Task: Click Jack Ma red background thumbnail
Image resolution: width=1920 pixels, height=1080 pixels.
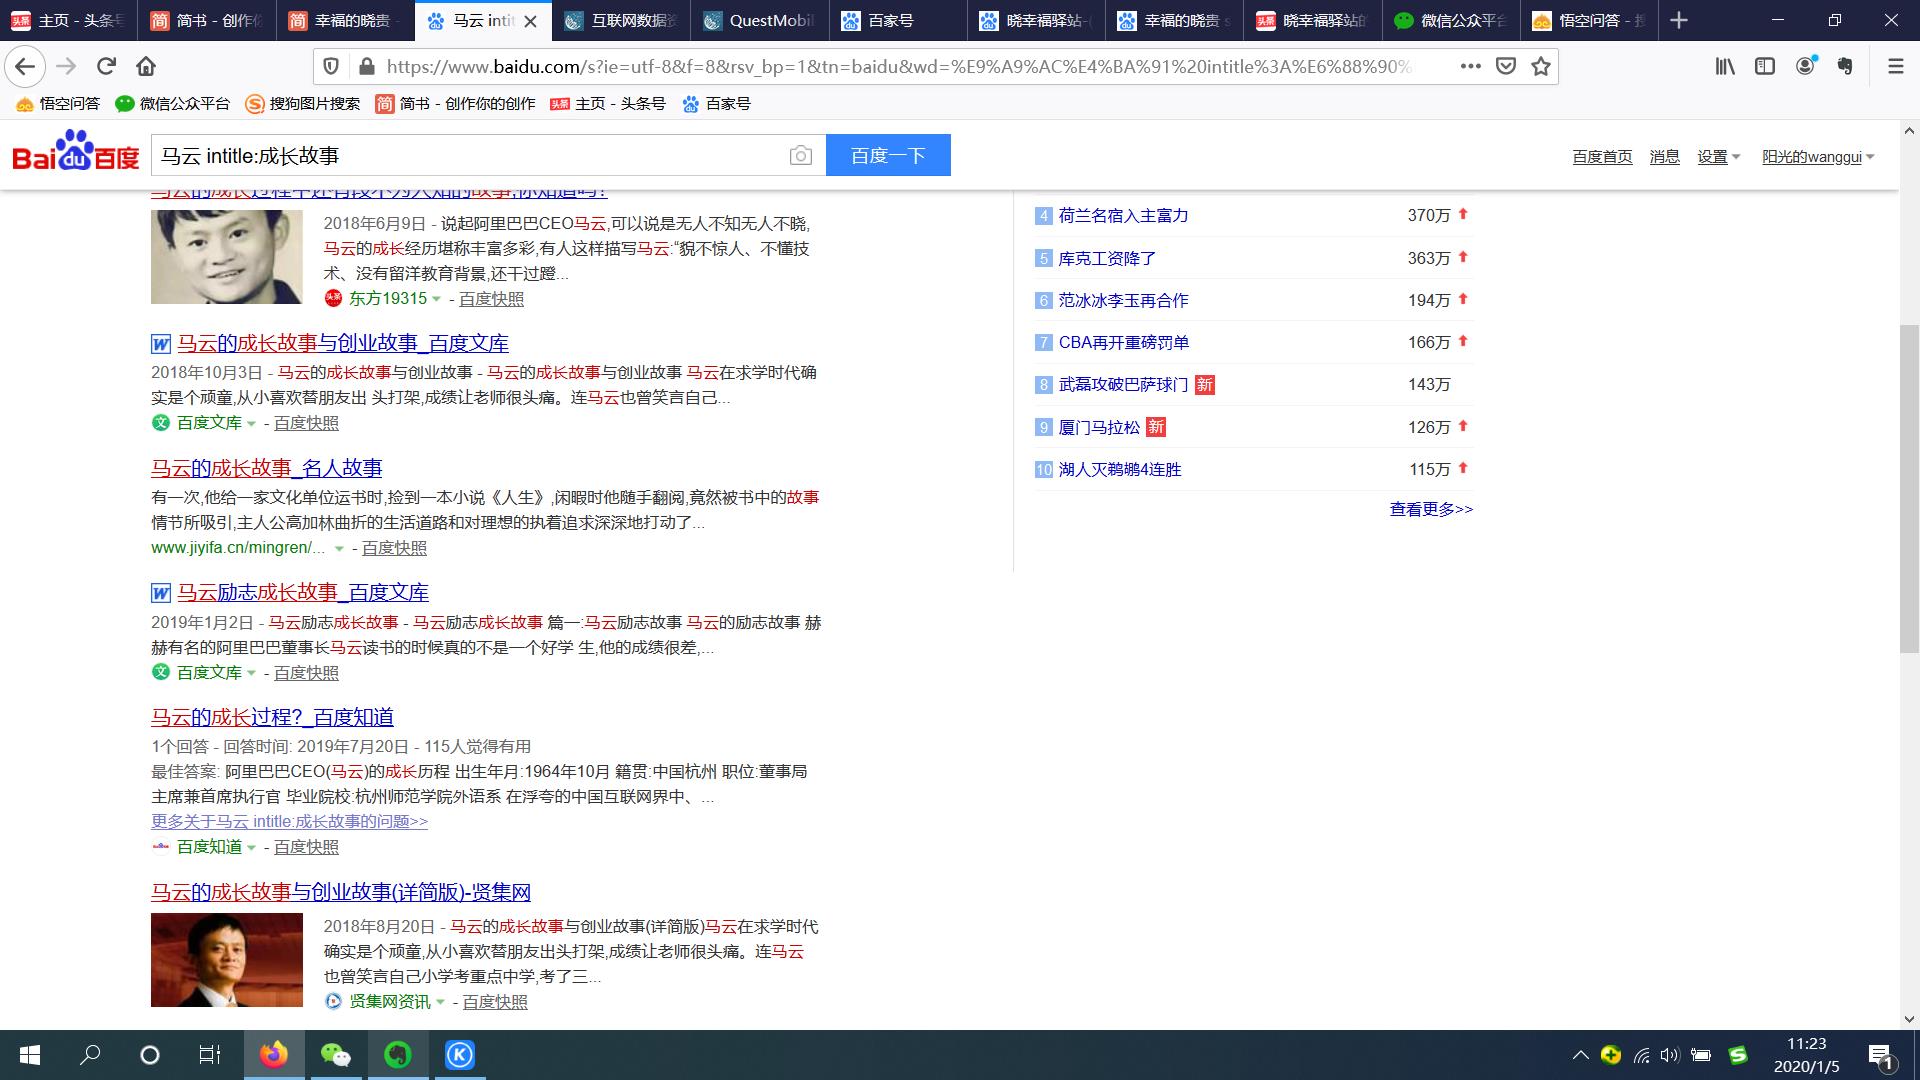Action: pyautogui.click(x=226, y=960)
